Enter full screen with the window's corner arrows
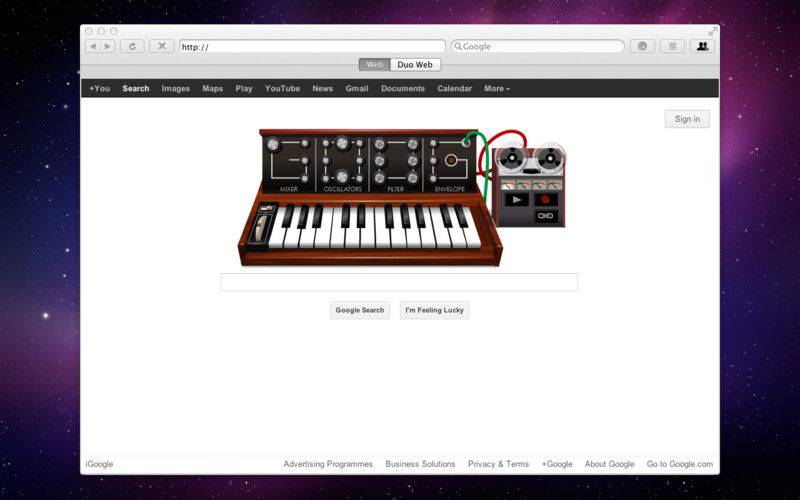Image resolution: width=800 pixels, height=500 pixels. point(713,32)
